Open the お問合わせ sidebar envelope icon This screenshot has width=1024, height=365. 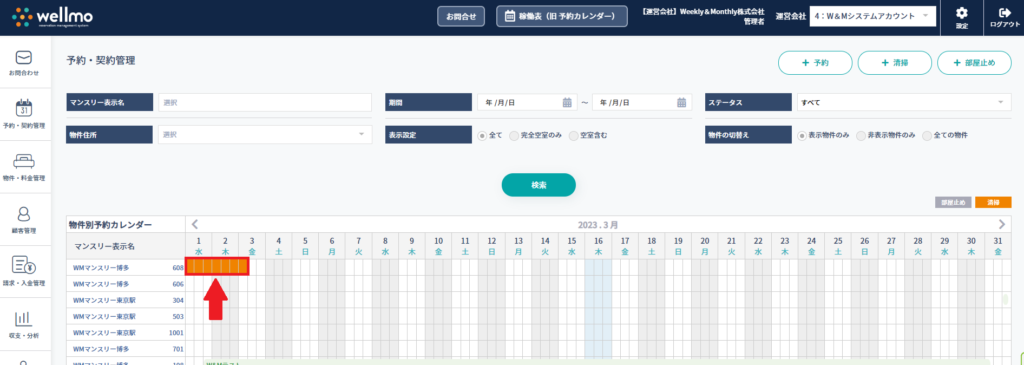24,57
